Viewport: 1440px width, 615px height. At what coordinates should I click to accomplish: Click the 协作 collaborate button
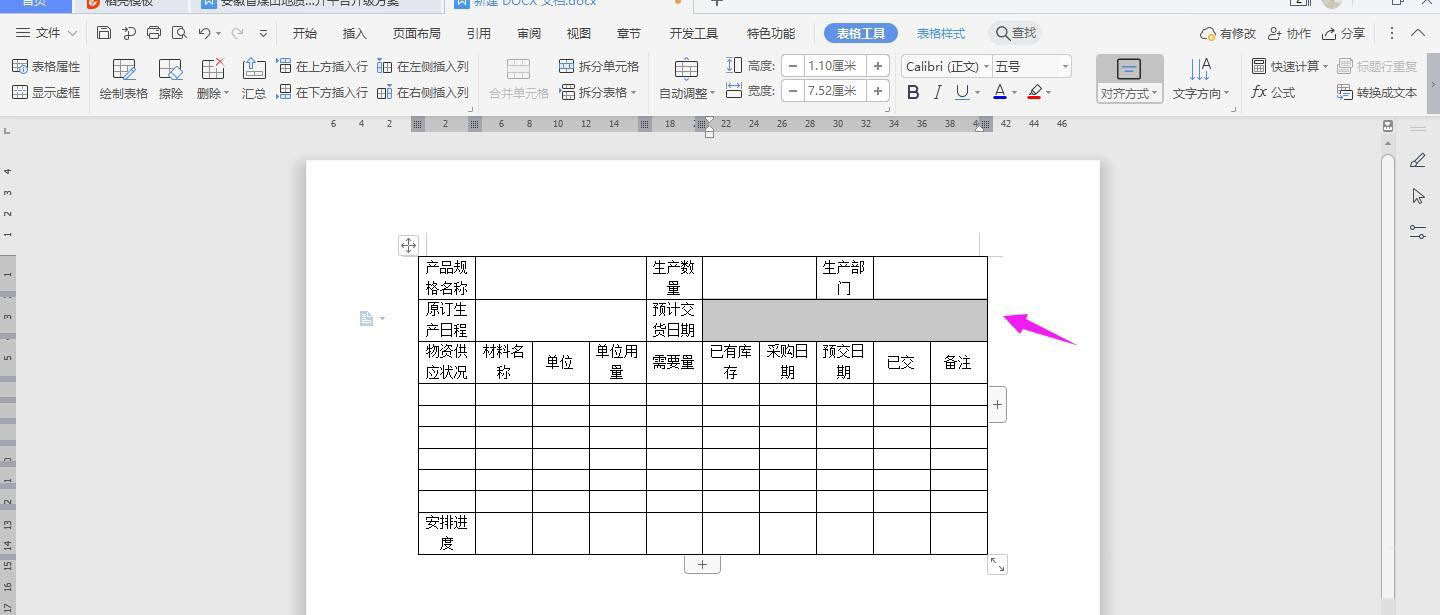coord(1289,33)
